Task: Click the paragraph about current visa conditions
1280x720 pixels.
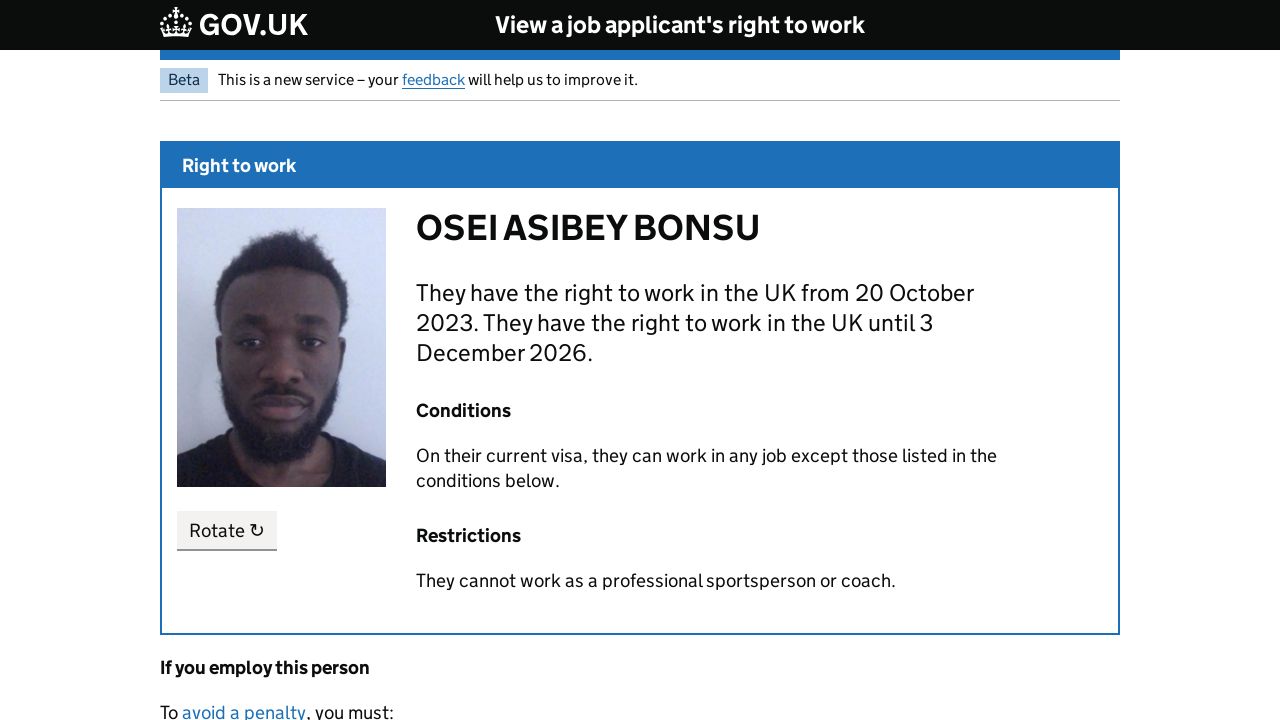Action: [x=706, y=468]
